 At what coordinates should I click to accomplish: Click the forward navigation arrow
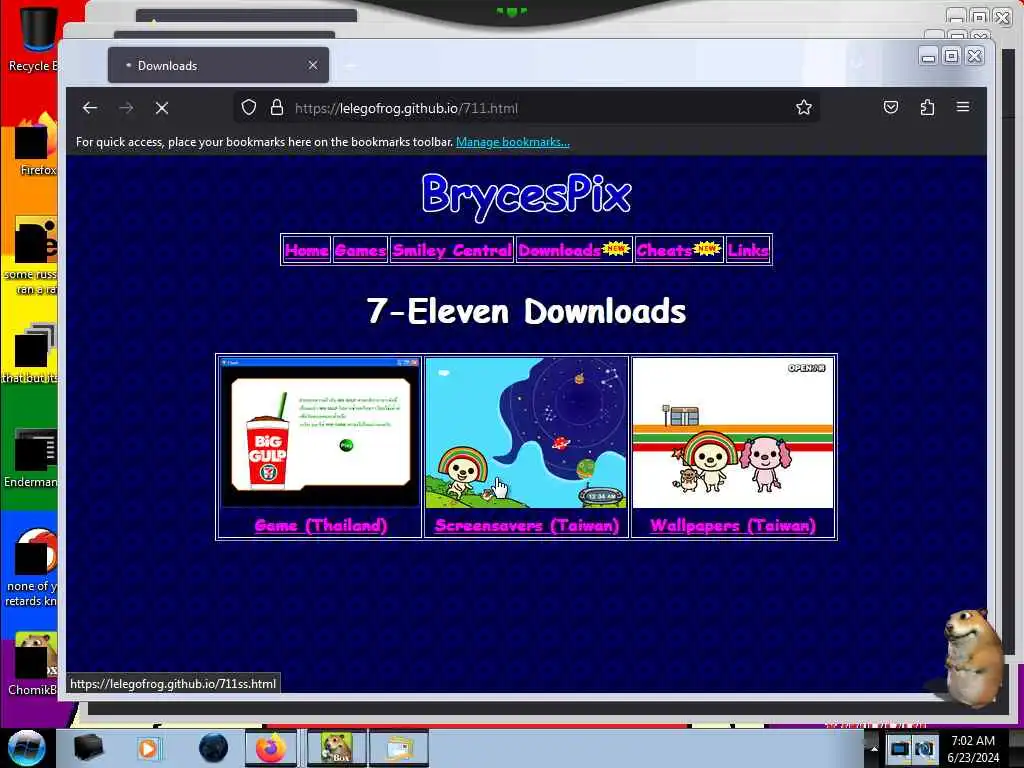pos(126,108)
